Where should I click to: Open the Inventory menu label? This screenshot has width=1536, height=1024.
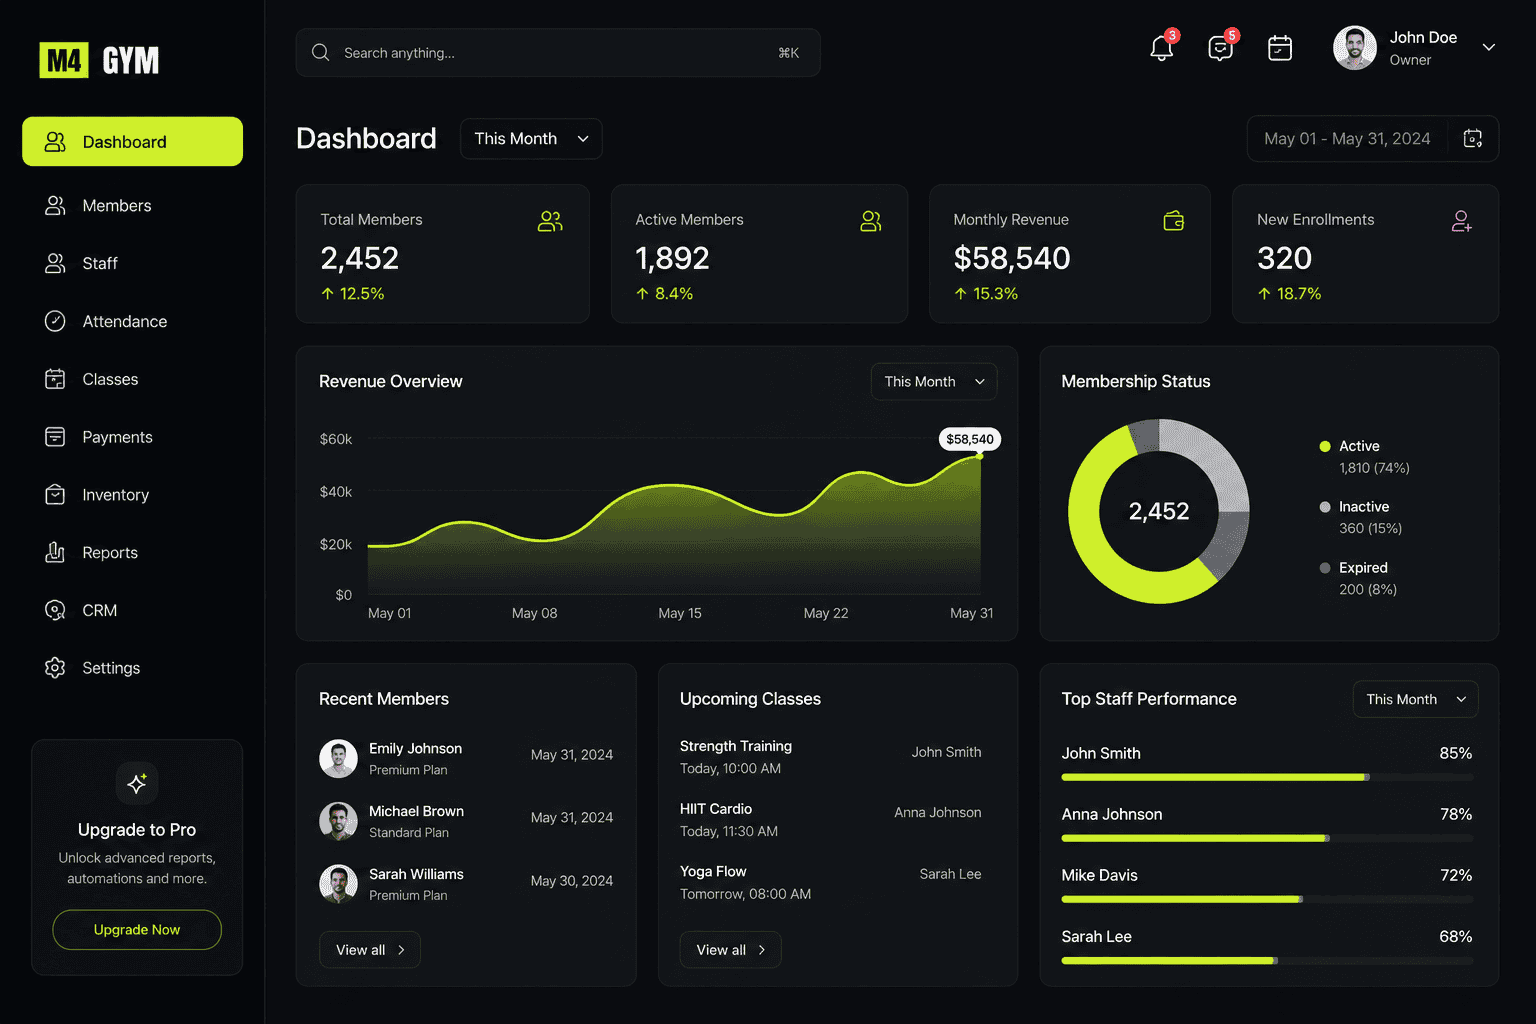[115, 495]
